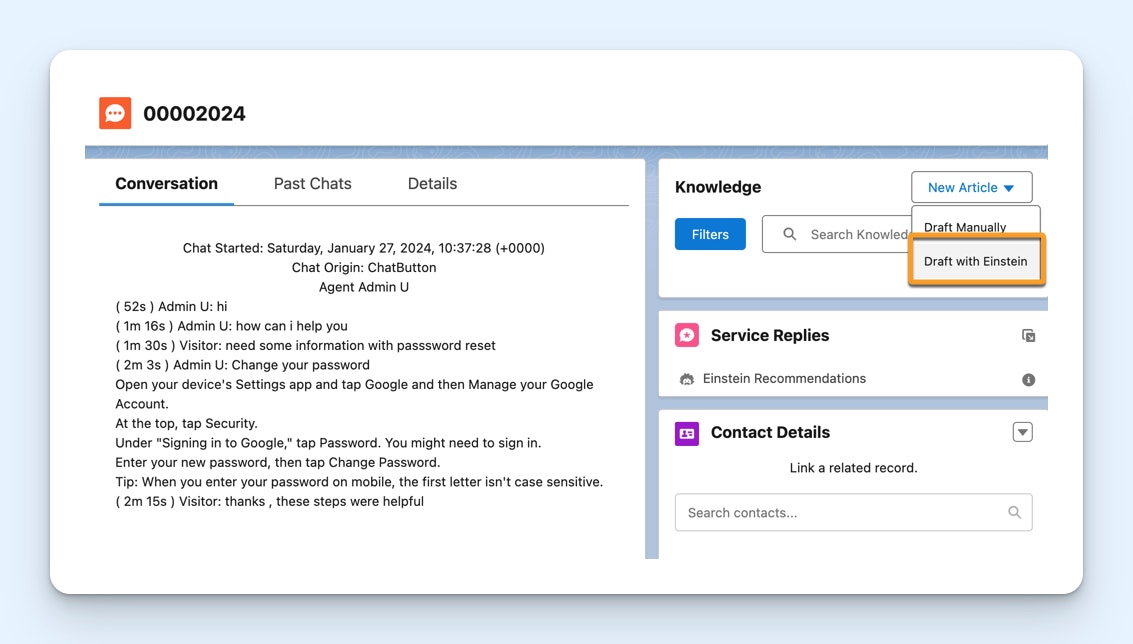Viewport: 1133px width, 644px height.
Task: Select the Conversation tab
Action: [x=166, y=184]
